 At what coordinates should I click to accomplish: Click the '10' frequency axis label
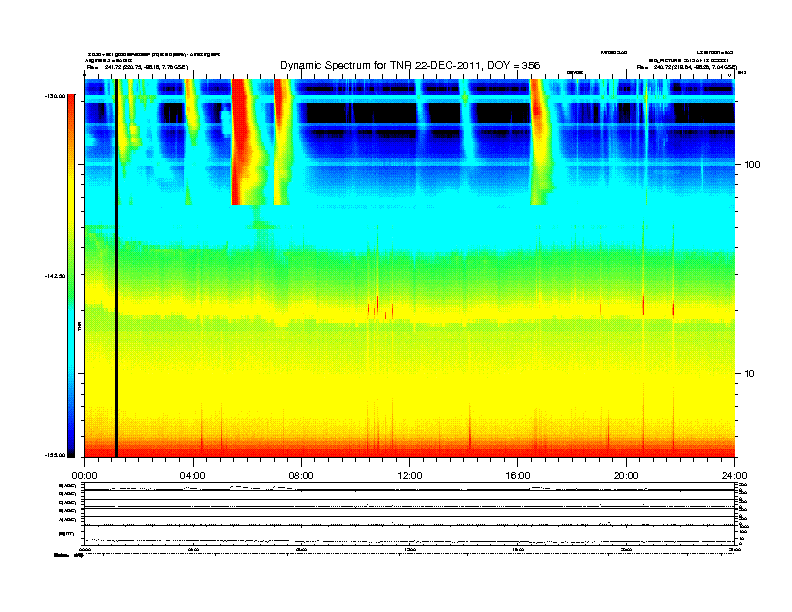(750, 374)
